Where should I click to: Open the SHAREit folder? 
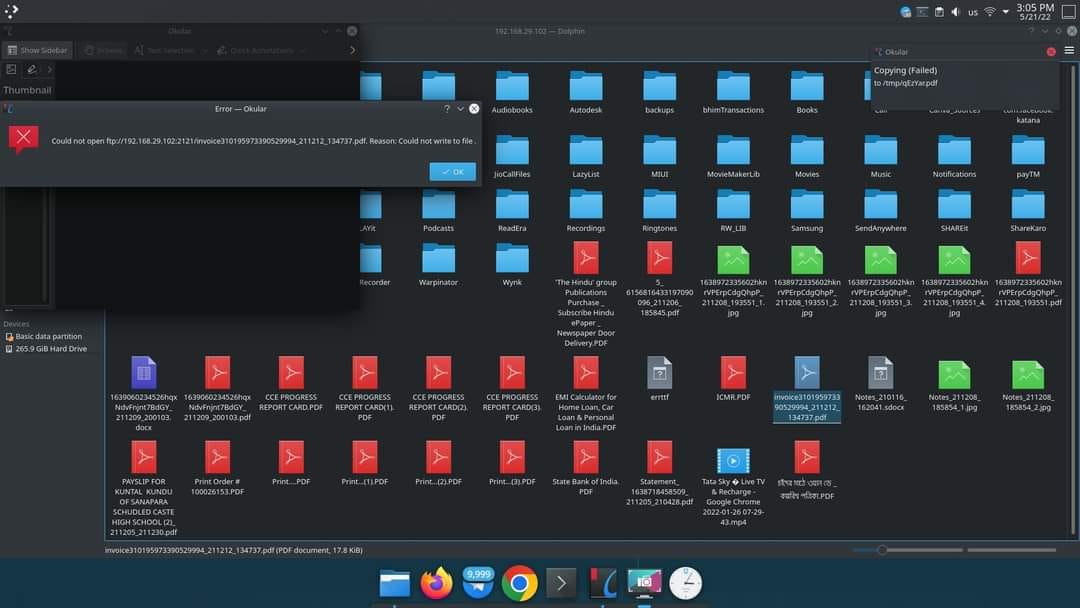pyautogui.click(x=954, y=211)
